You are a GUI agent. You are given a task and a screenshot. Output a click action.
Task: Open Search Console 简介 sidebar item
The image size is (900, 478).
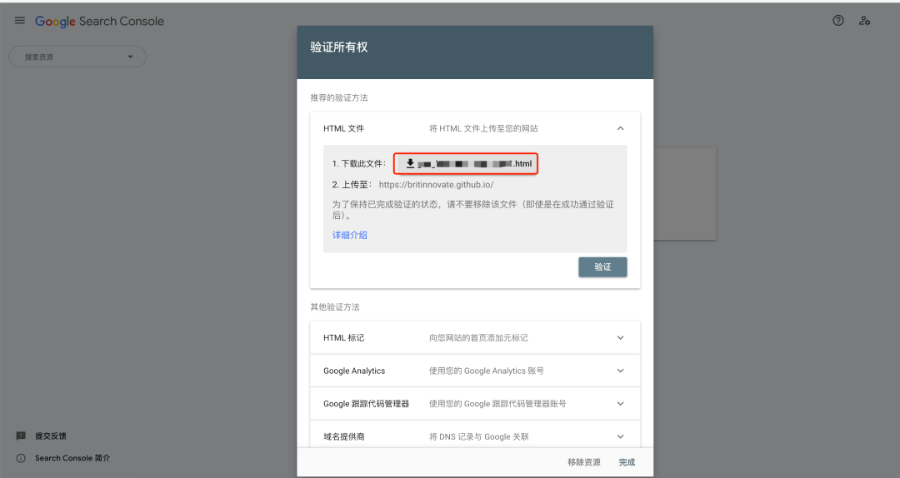click(x=72, y=458)
